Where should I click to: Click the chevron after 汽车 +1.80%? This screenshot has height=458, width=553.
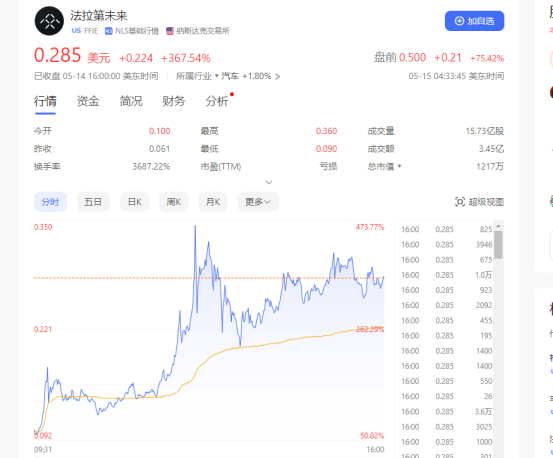point(278,77)
